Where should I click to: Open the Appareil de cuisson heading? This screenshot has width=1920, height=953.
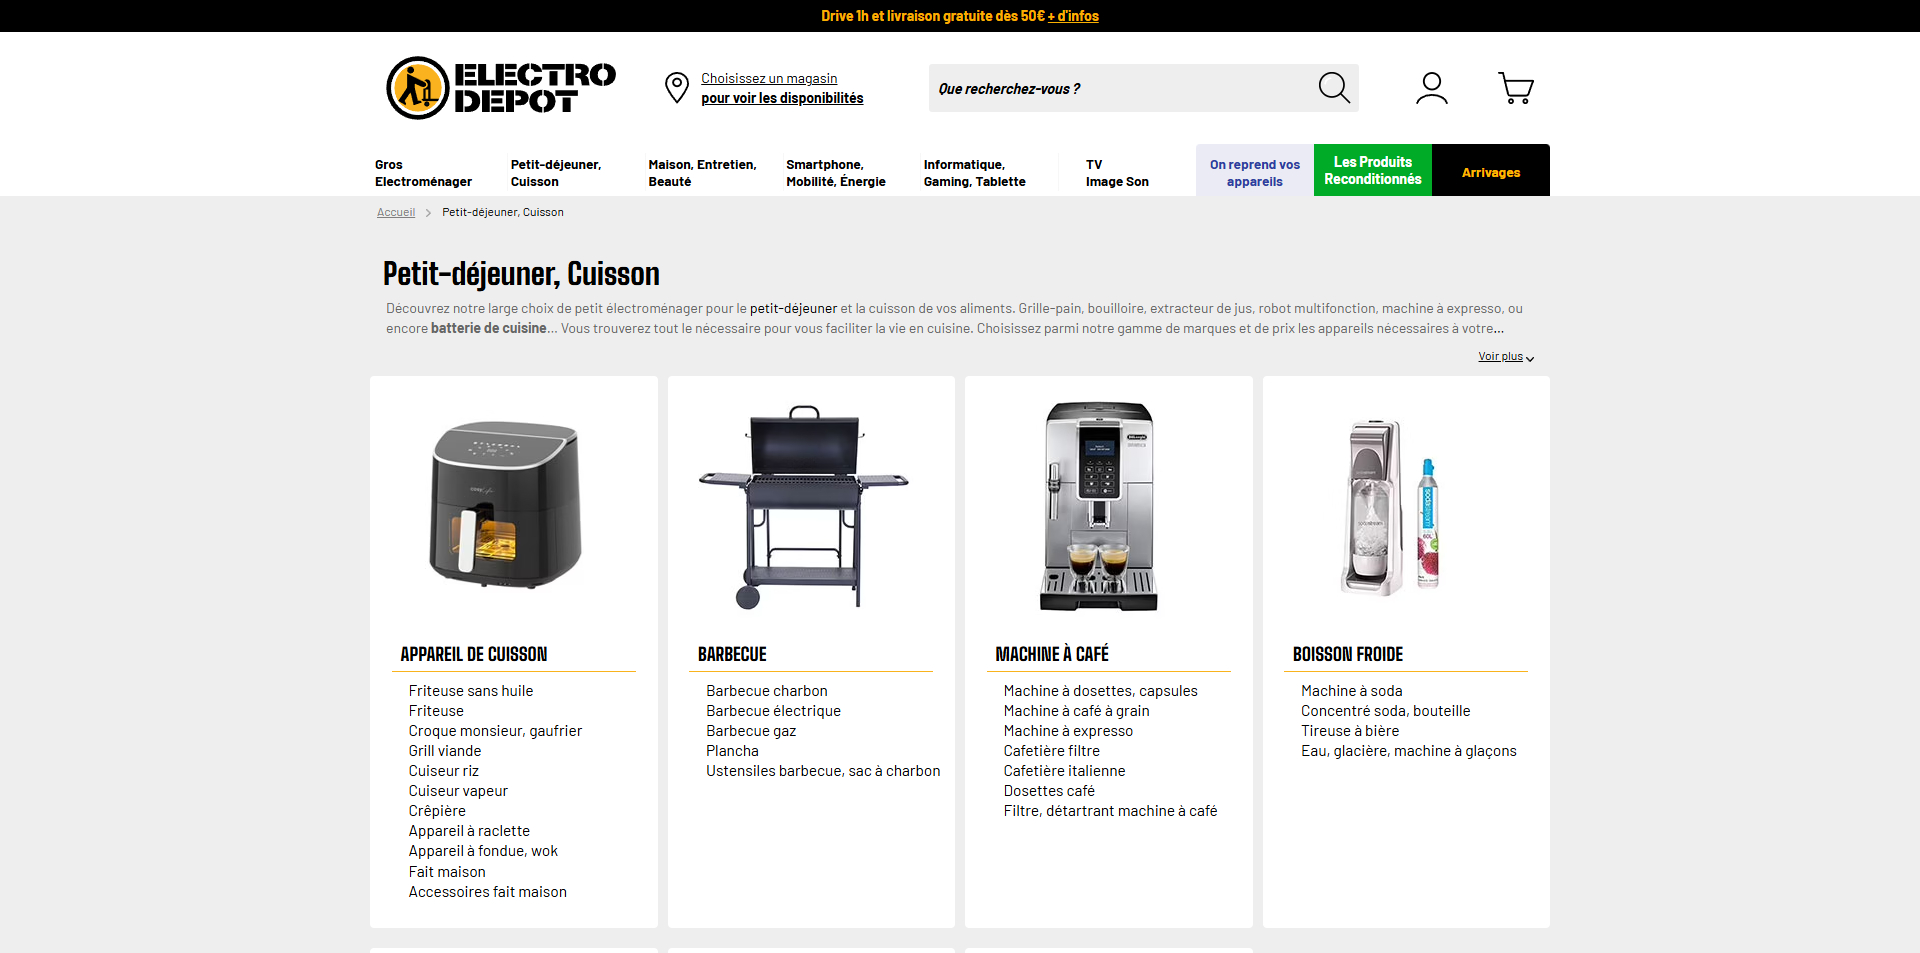[474, 654]
